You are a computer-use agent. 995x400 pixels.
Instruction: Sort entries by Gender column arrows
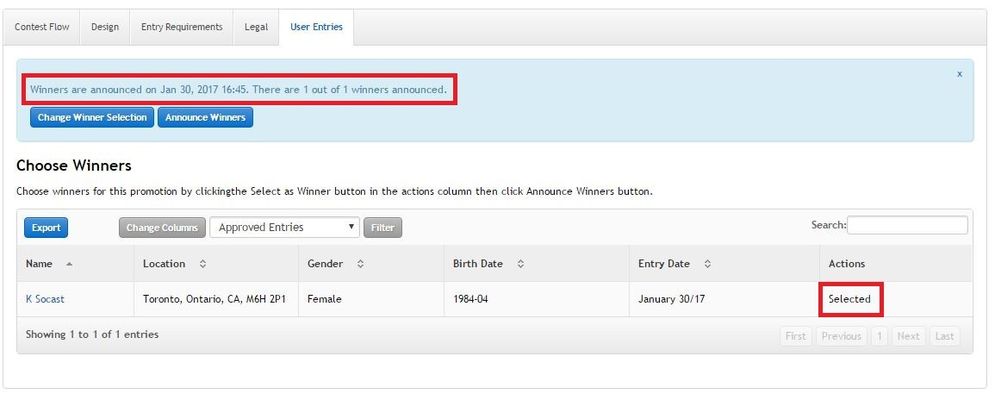(x=359, y=264)
